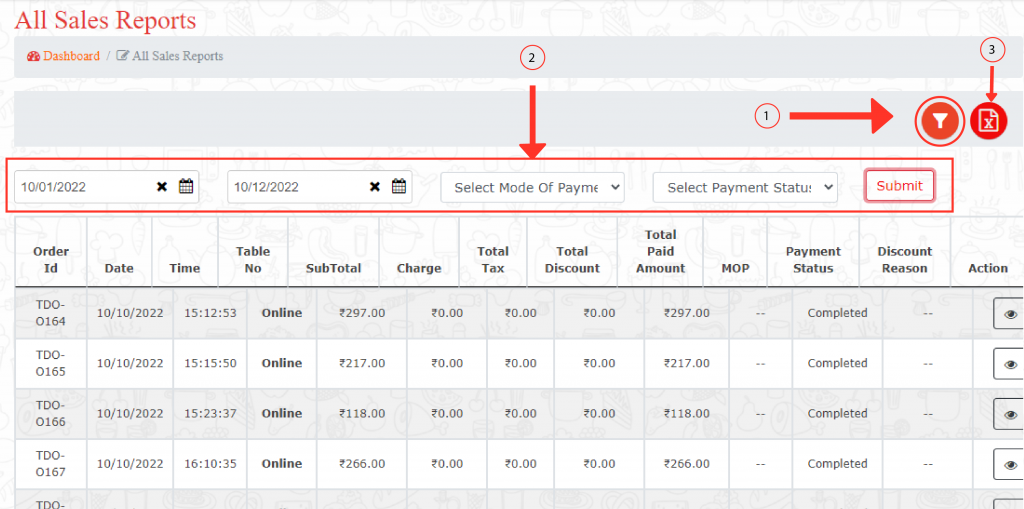Expand Select Mode Of Payment dropdown

(x=532, y=187)
